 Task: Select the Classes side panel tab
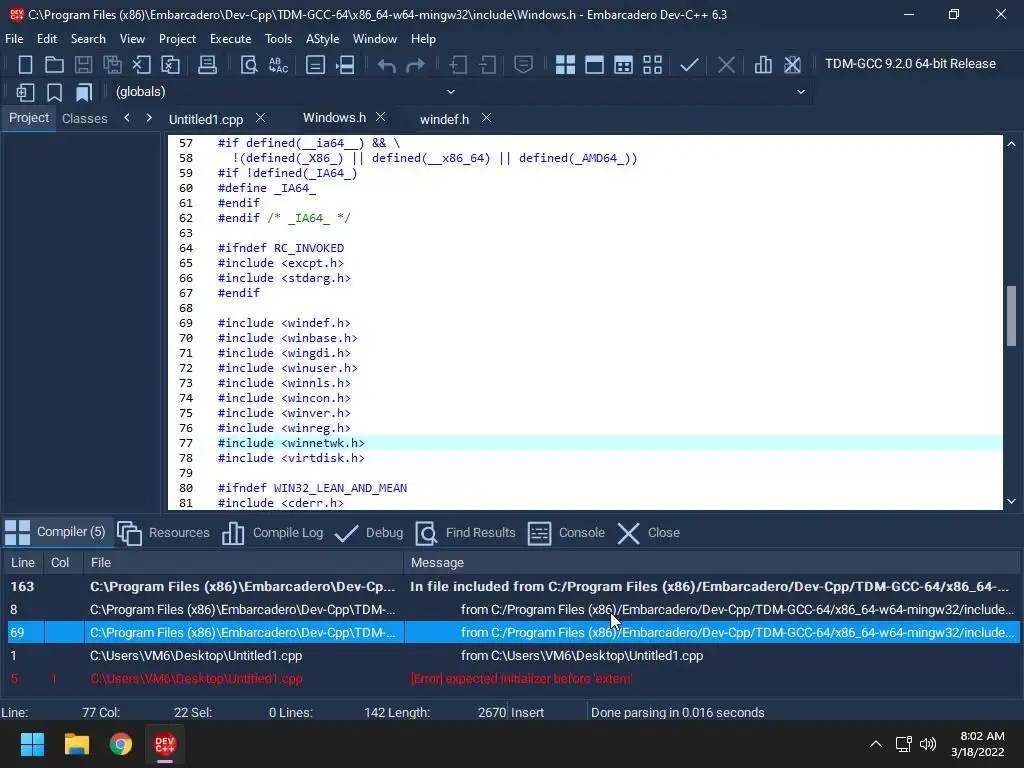point(84,118)
